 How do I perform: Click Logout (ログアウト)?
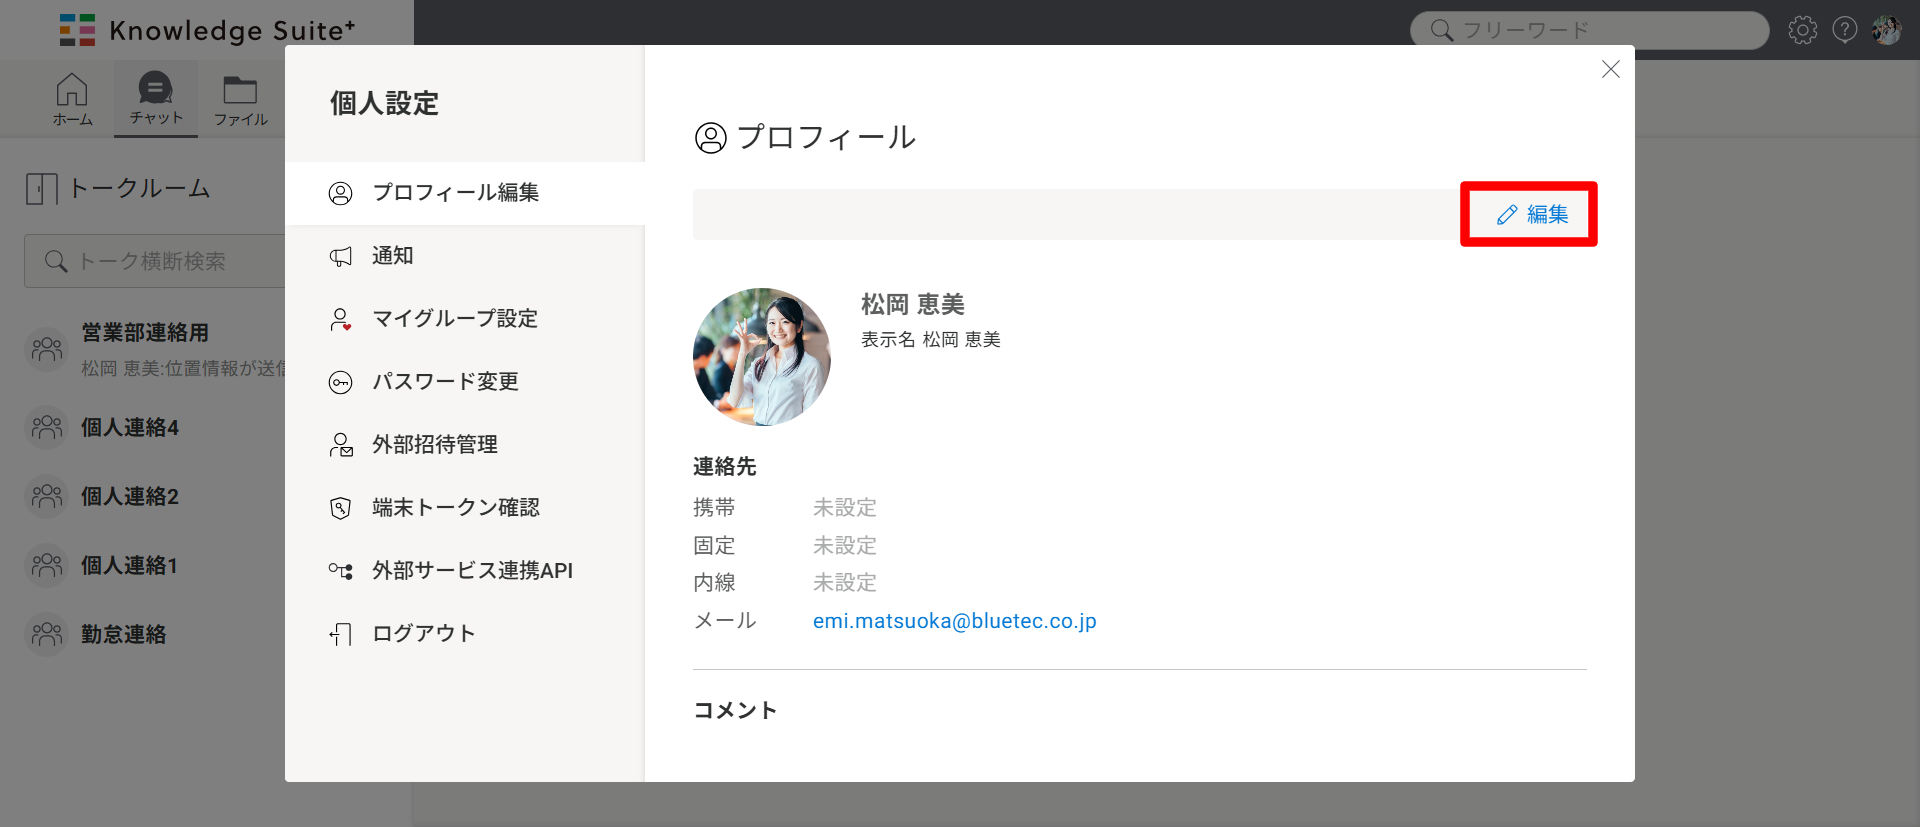click(423, 634)
